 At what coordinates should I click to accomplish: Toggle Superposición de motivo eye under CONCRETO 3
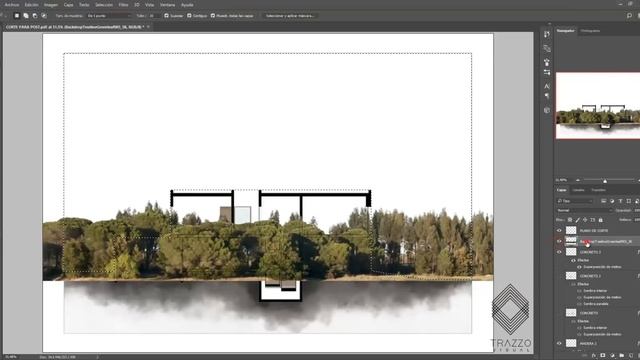click(x=579, y=267)
